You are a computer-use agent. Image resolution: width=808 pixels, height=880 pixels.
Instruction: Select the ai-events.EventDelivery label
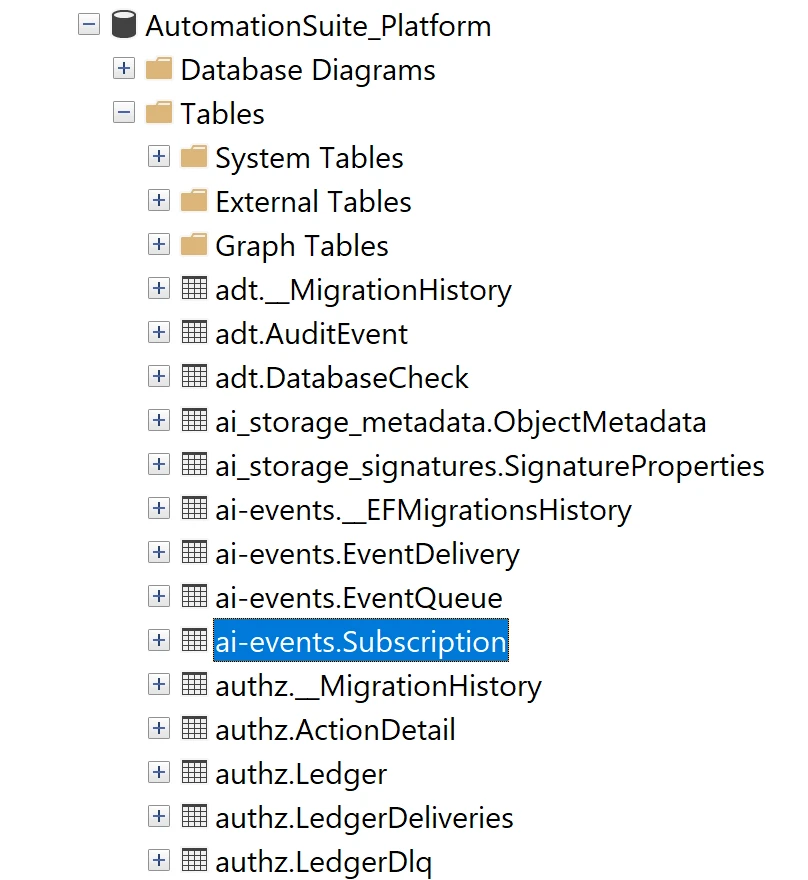tap(368, 554)
